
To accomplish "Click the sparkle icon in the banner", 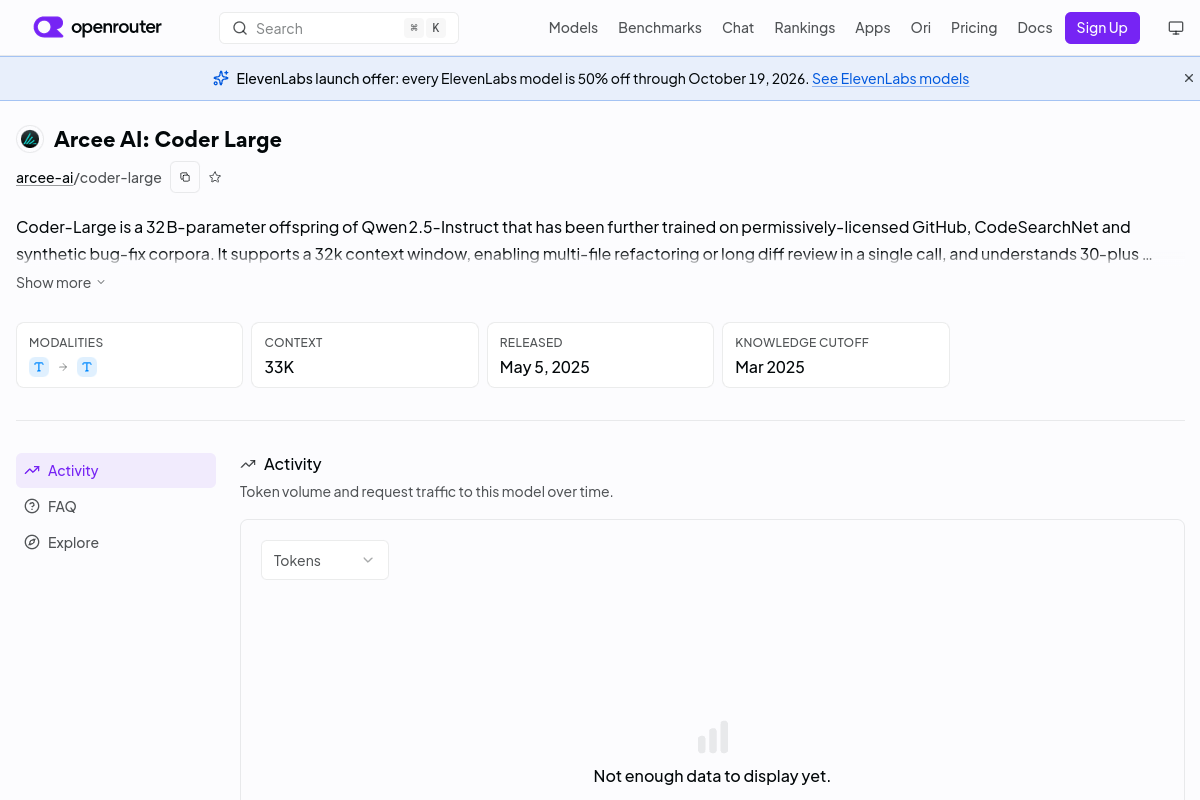I will [x=221, y=78].
